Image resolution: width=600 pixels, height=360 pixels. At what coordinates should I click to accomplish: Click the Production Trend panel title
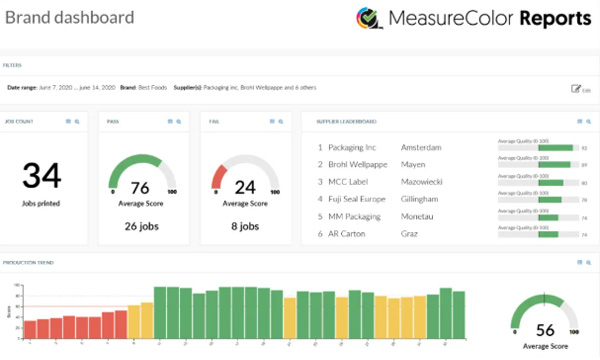tap(28, 262)
